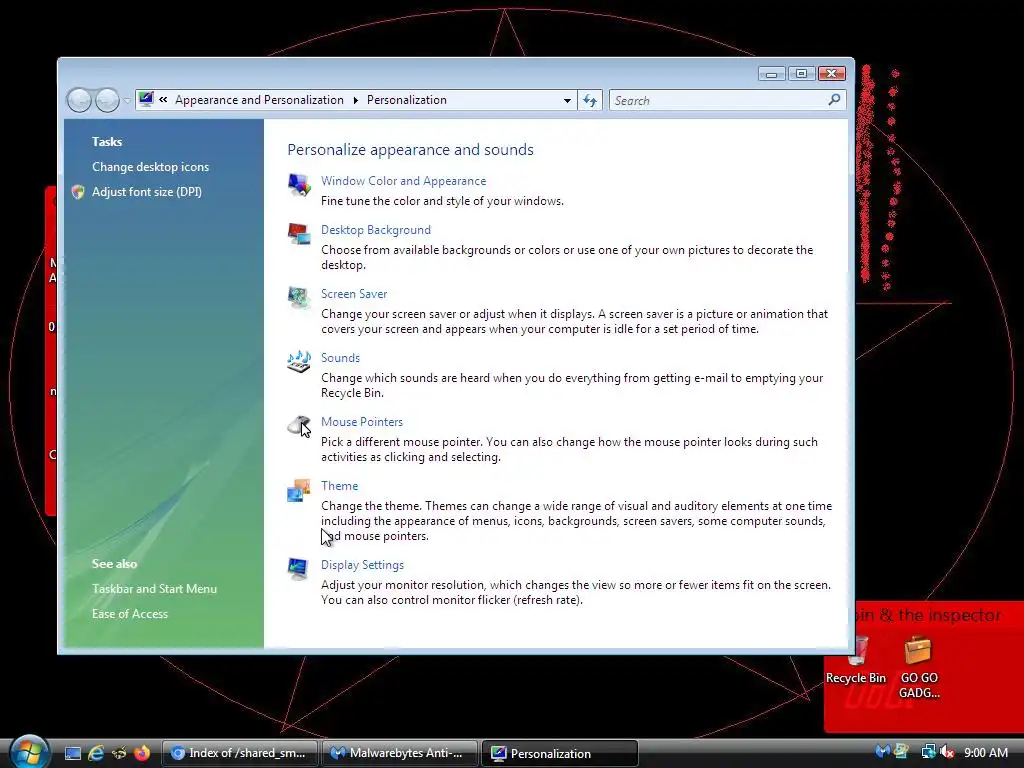
Task: Click the Display Settings monitor icon
Action: pos(298,569)
